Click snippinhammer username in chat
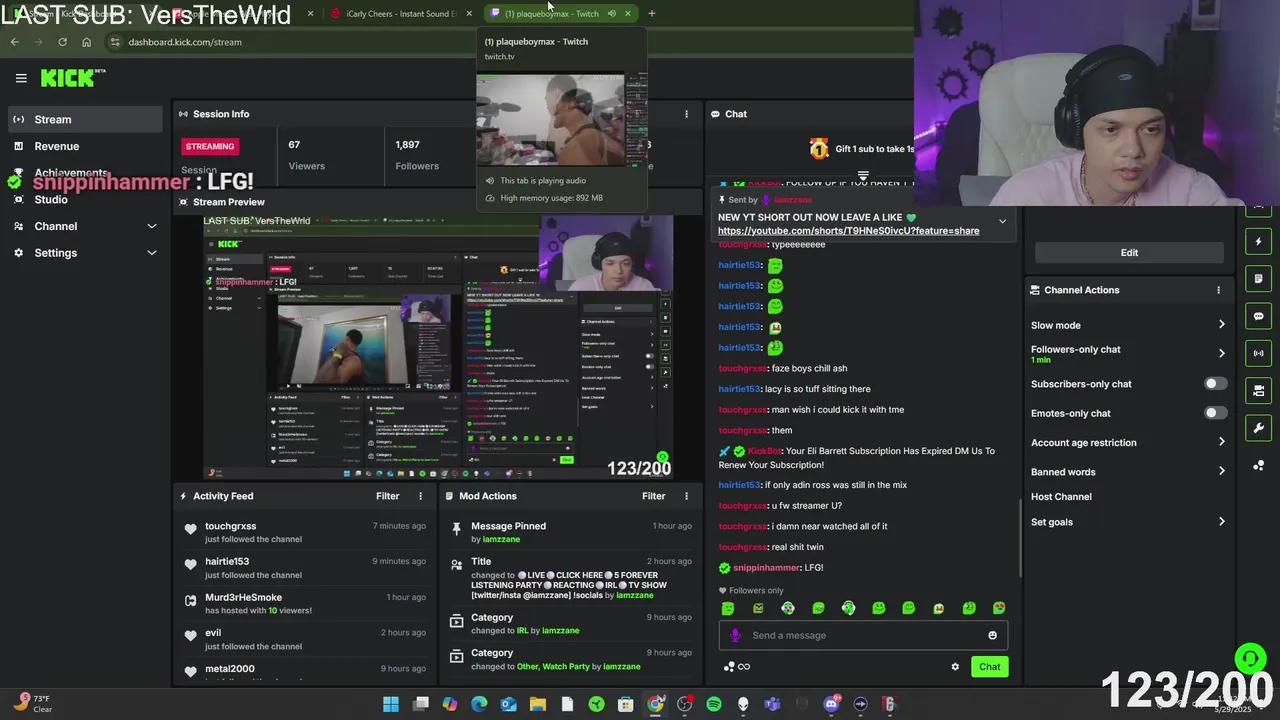This screenshot has width=1280, height=720. click(766, 568)
